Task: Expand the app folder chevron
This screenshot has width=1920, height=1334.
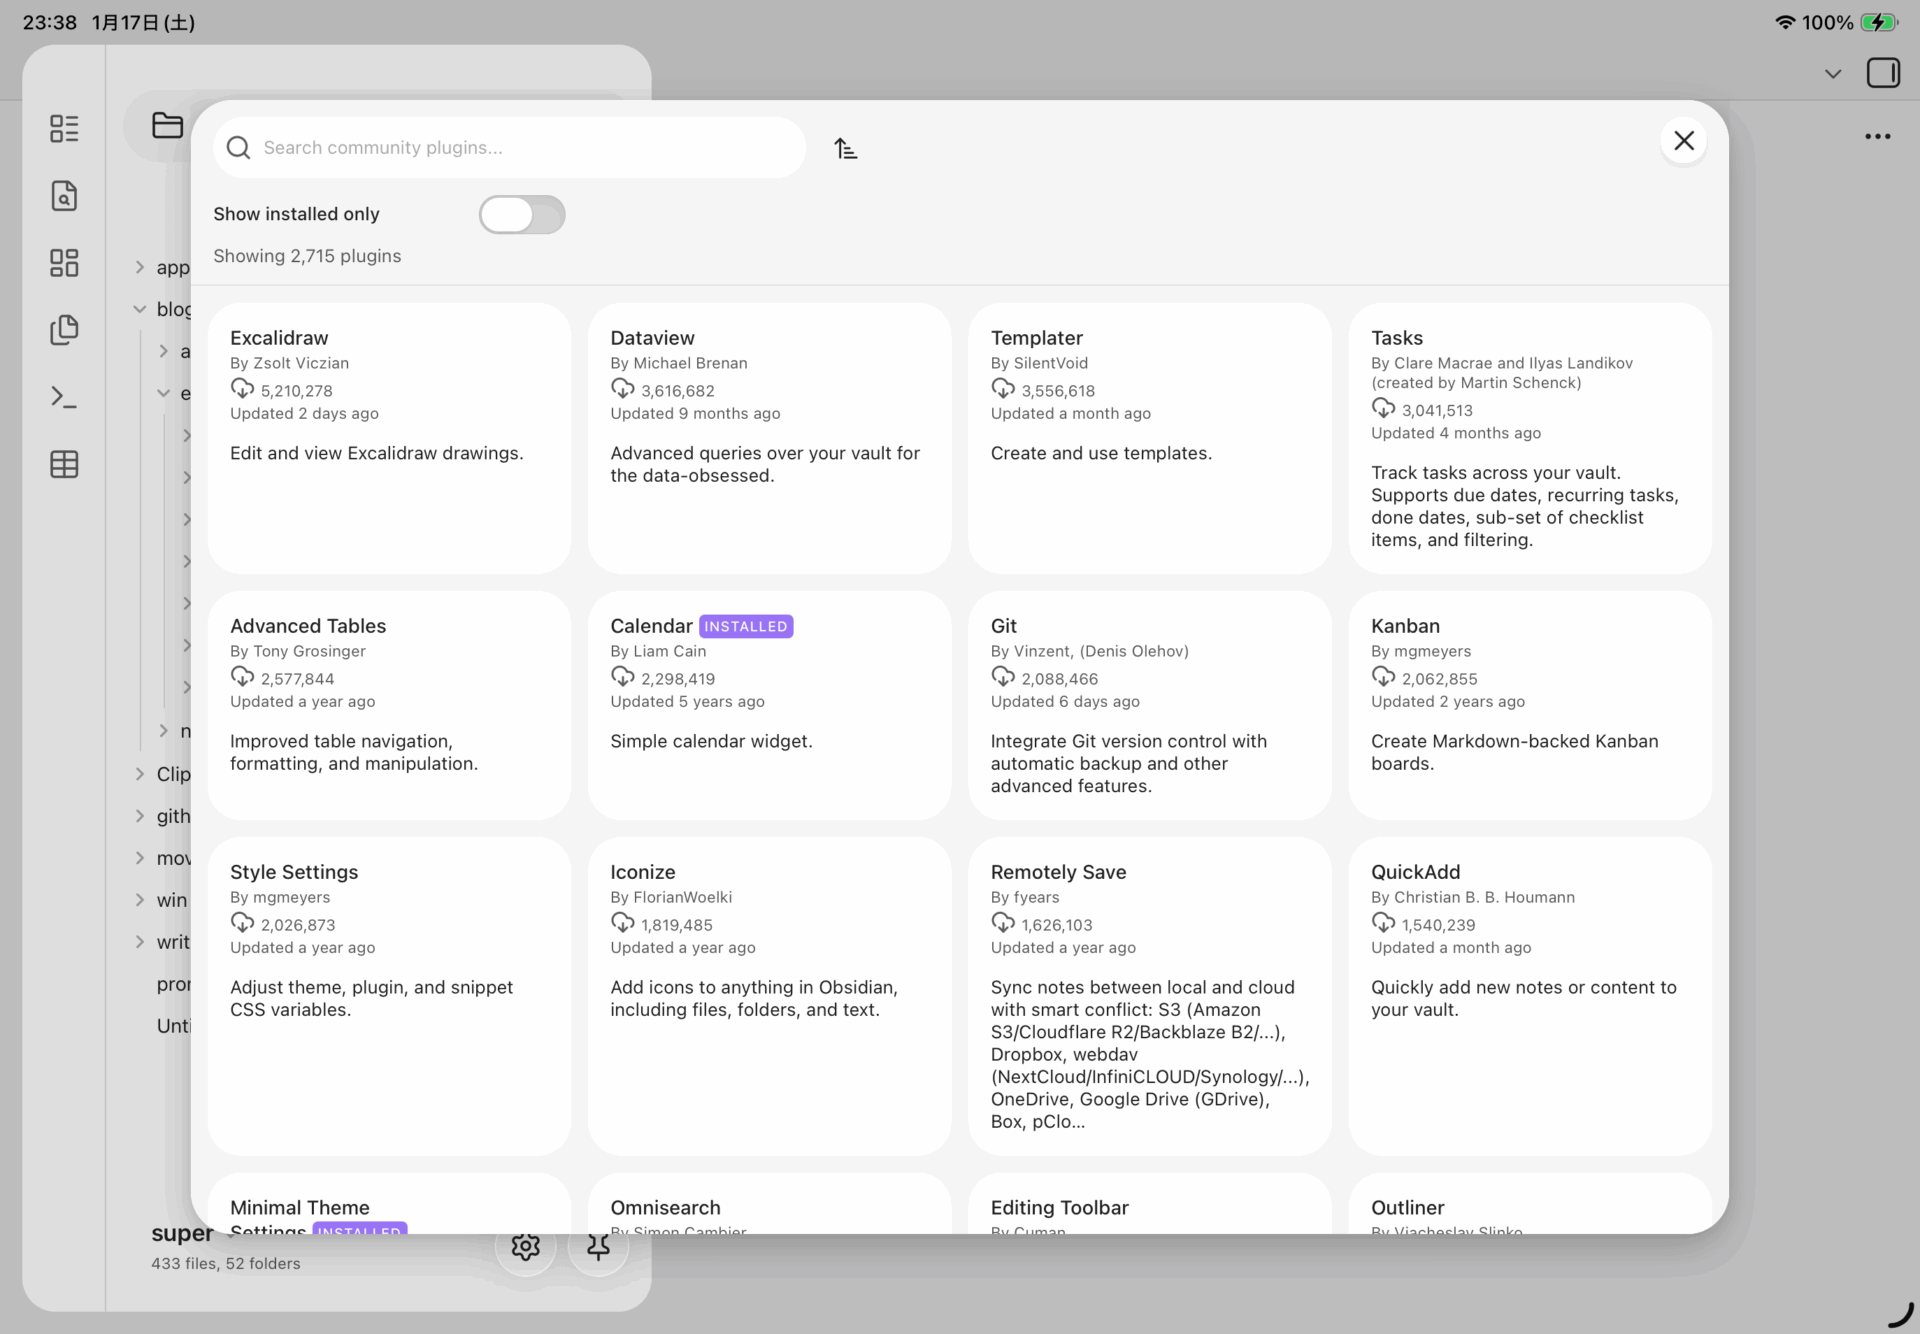Action: (x=140, y=267)
